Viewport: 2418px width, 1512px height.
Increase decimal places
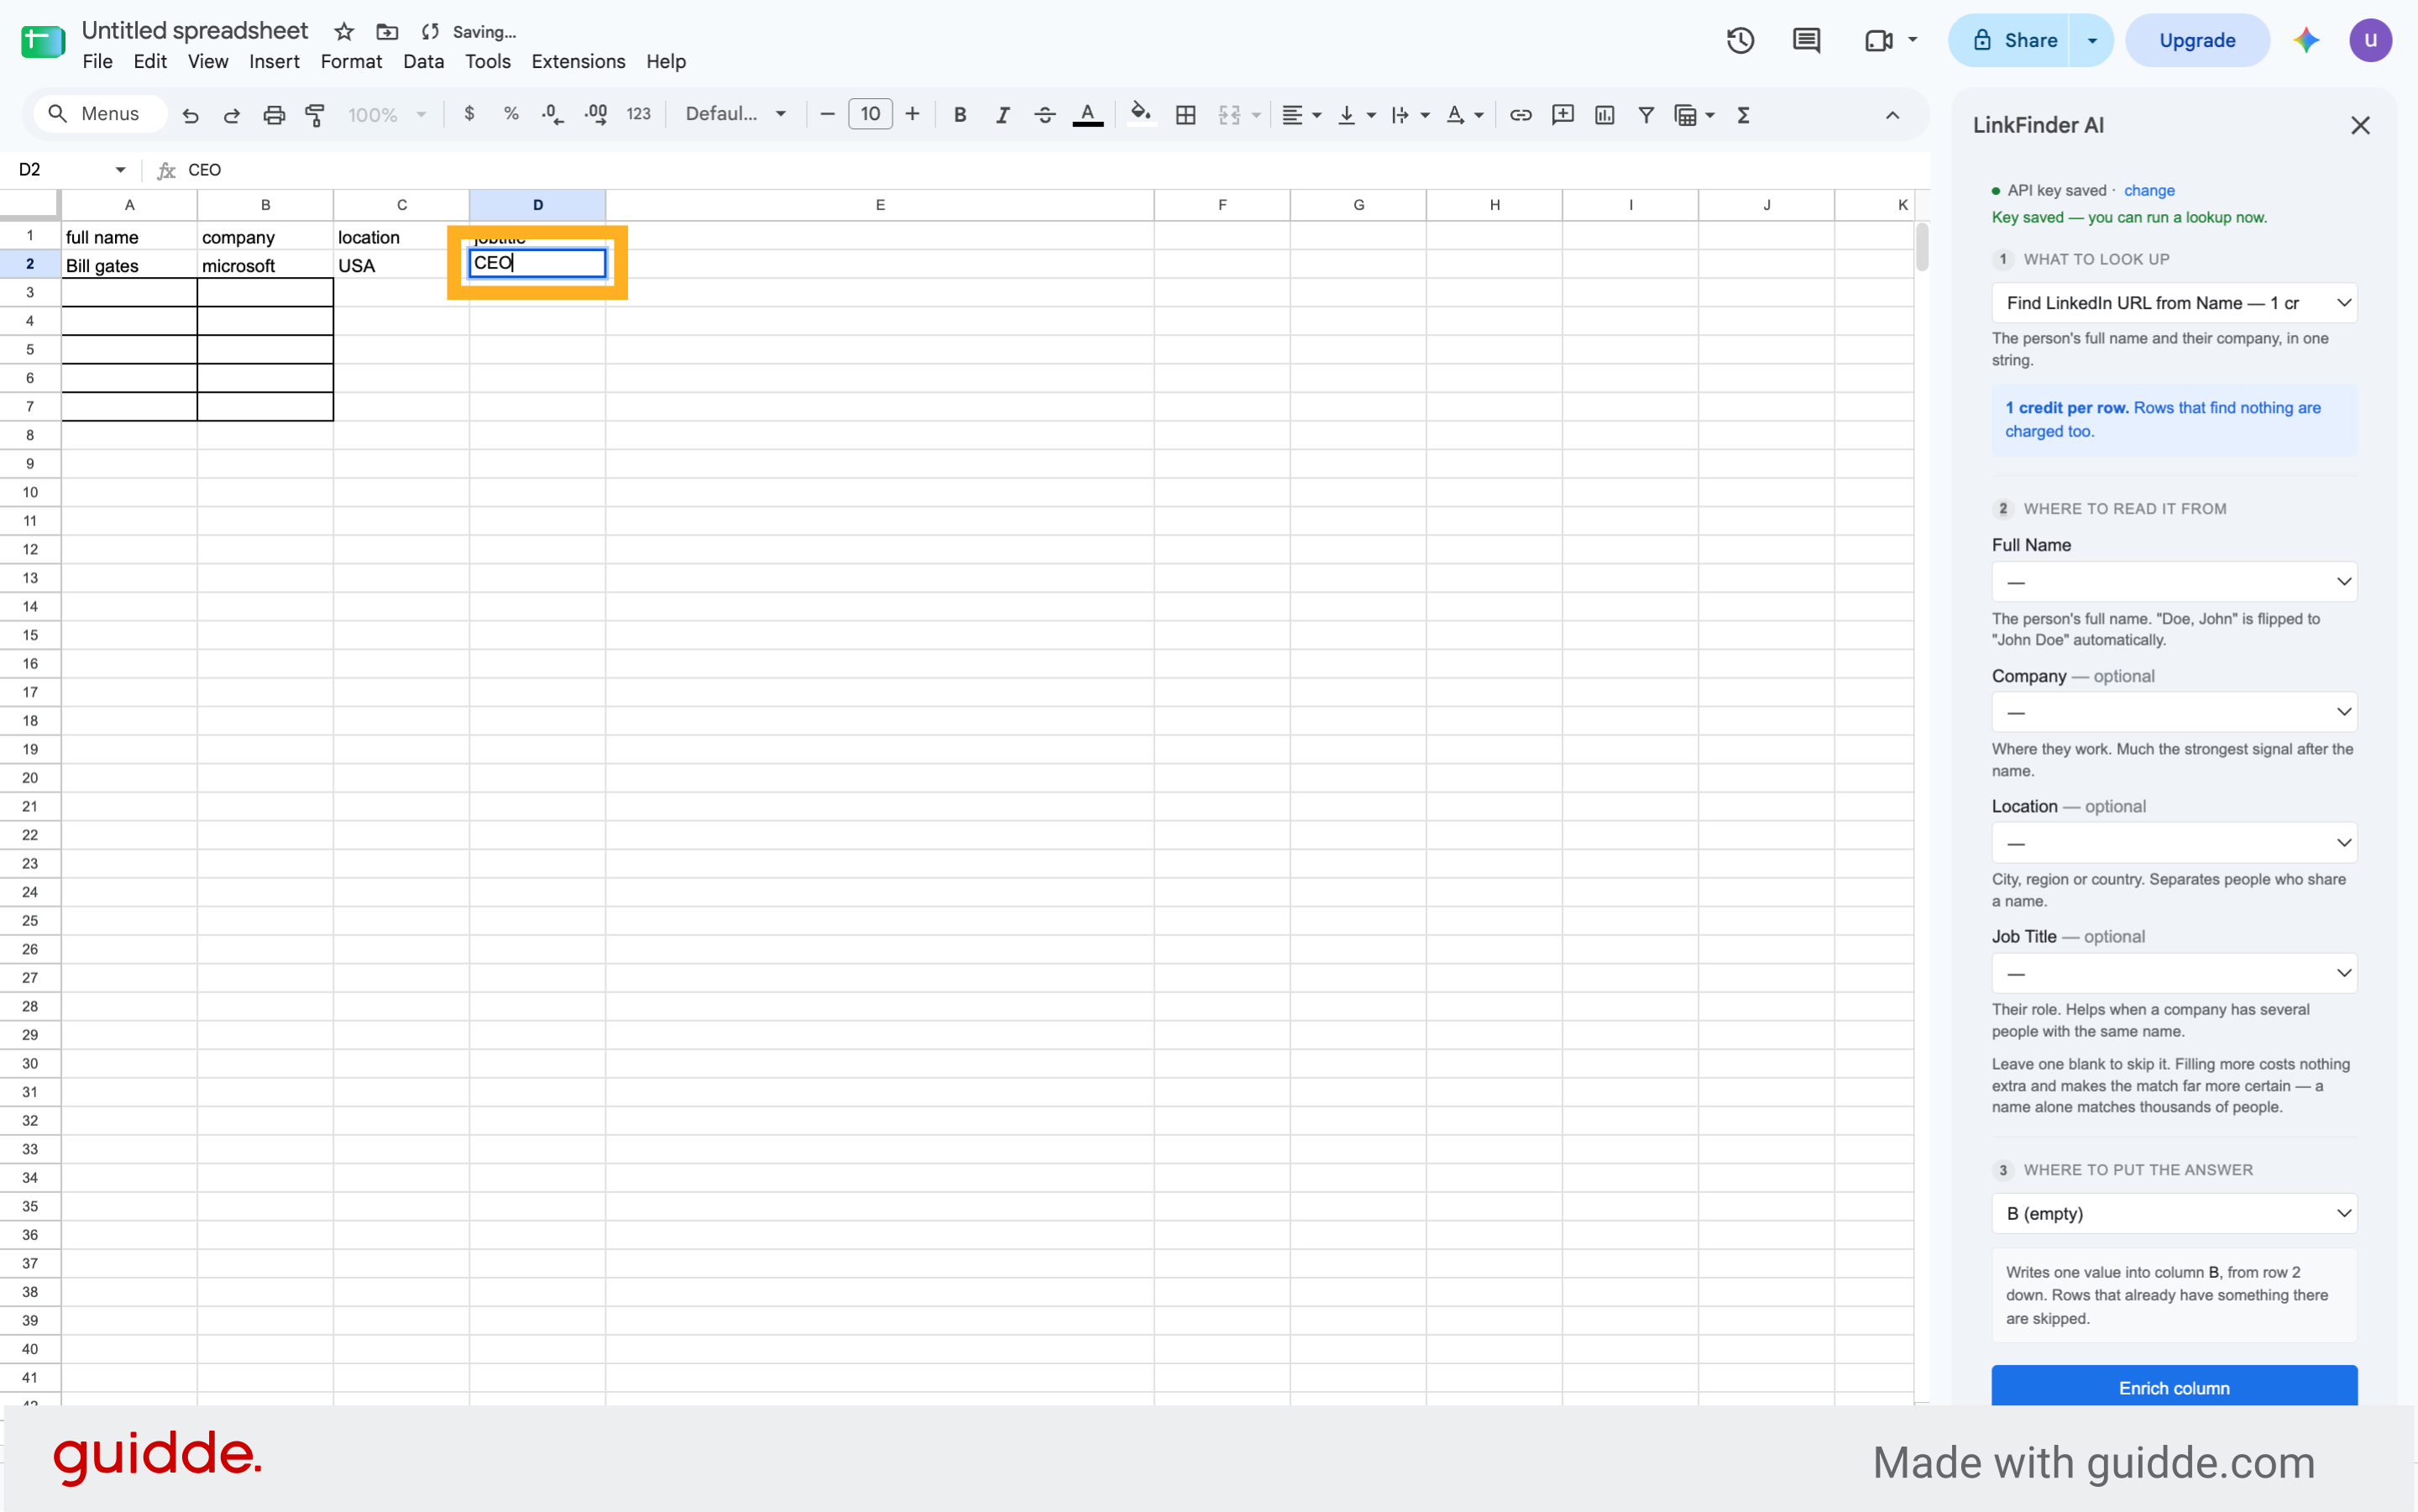(x=596, y=115)
